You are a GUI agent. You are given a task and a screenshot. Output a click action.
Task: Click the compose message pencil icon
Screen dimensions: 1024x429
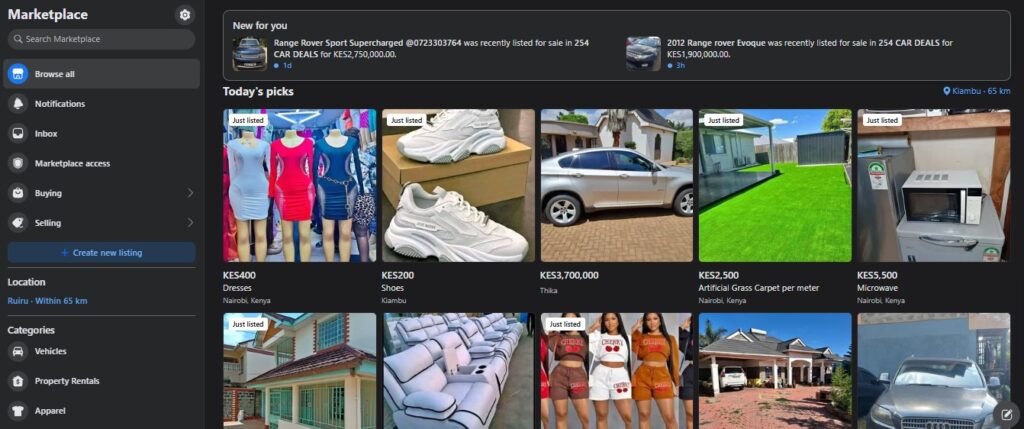point(1006,413)
